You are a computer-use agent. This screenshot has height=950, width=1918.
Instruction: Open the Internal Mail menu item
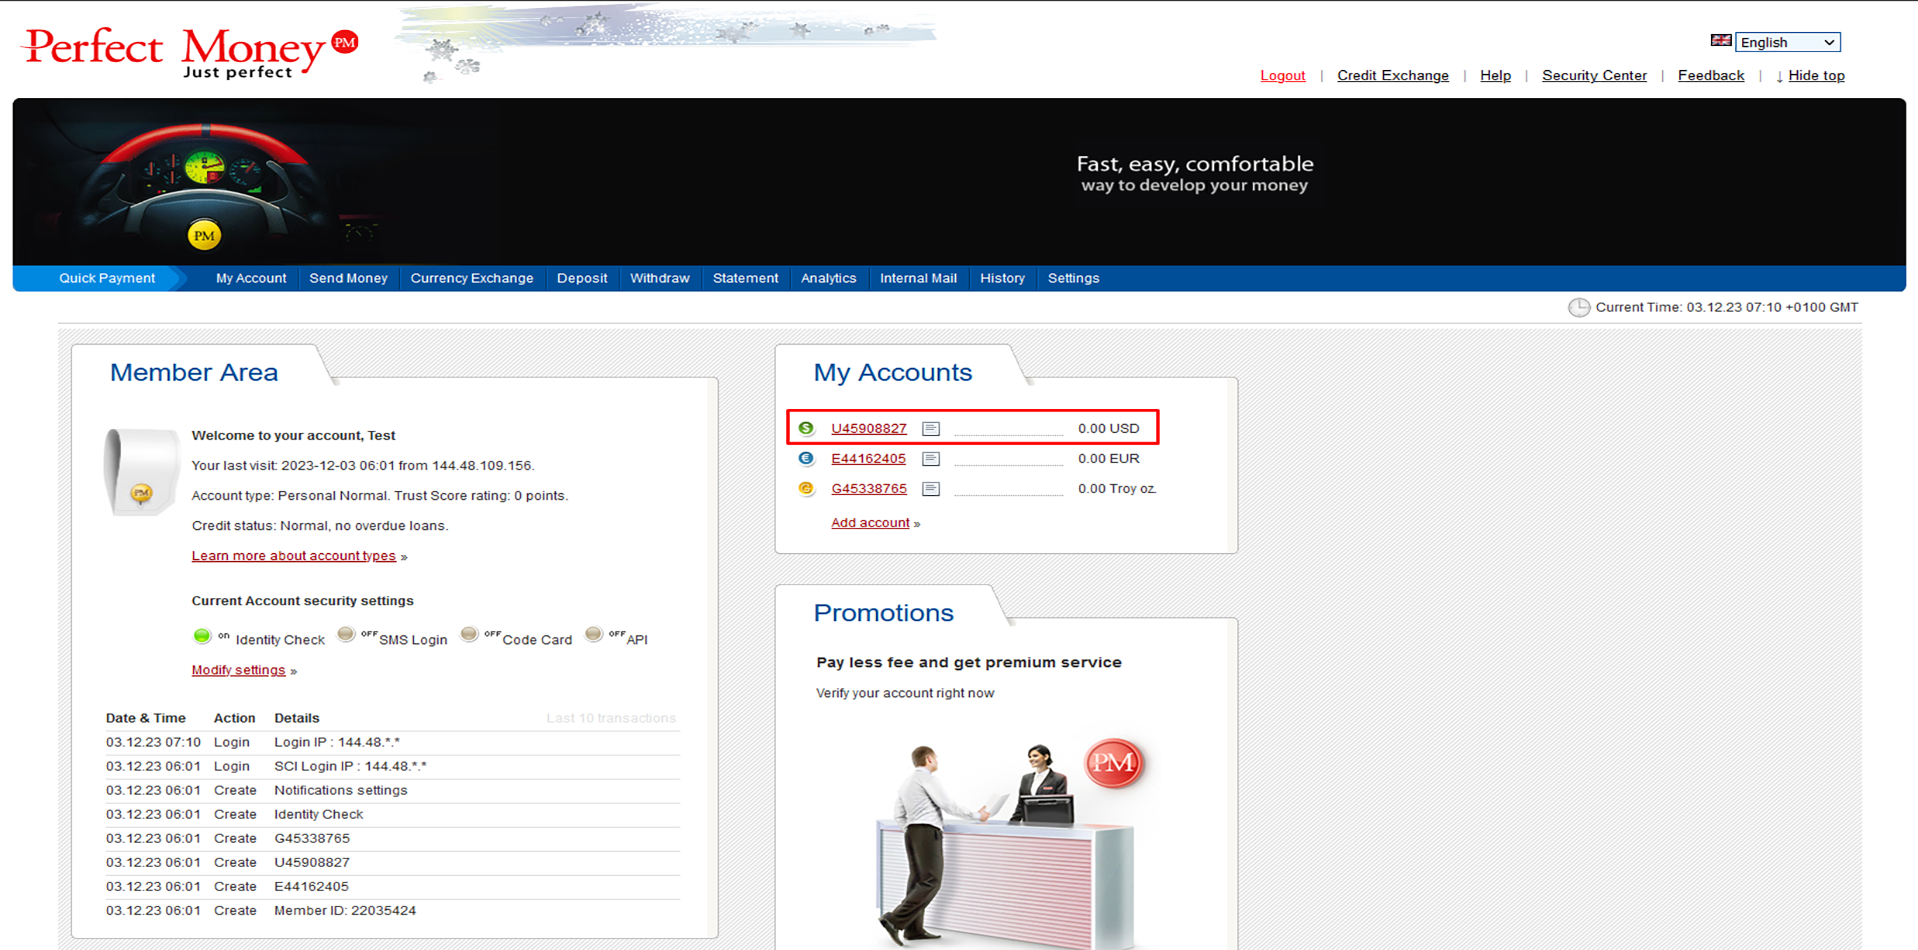click(x=918, y=278)
